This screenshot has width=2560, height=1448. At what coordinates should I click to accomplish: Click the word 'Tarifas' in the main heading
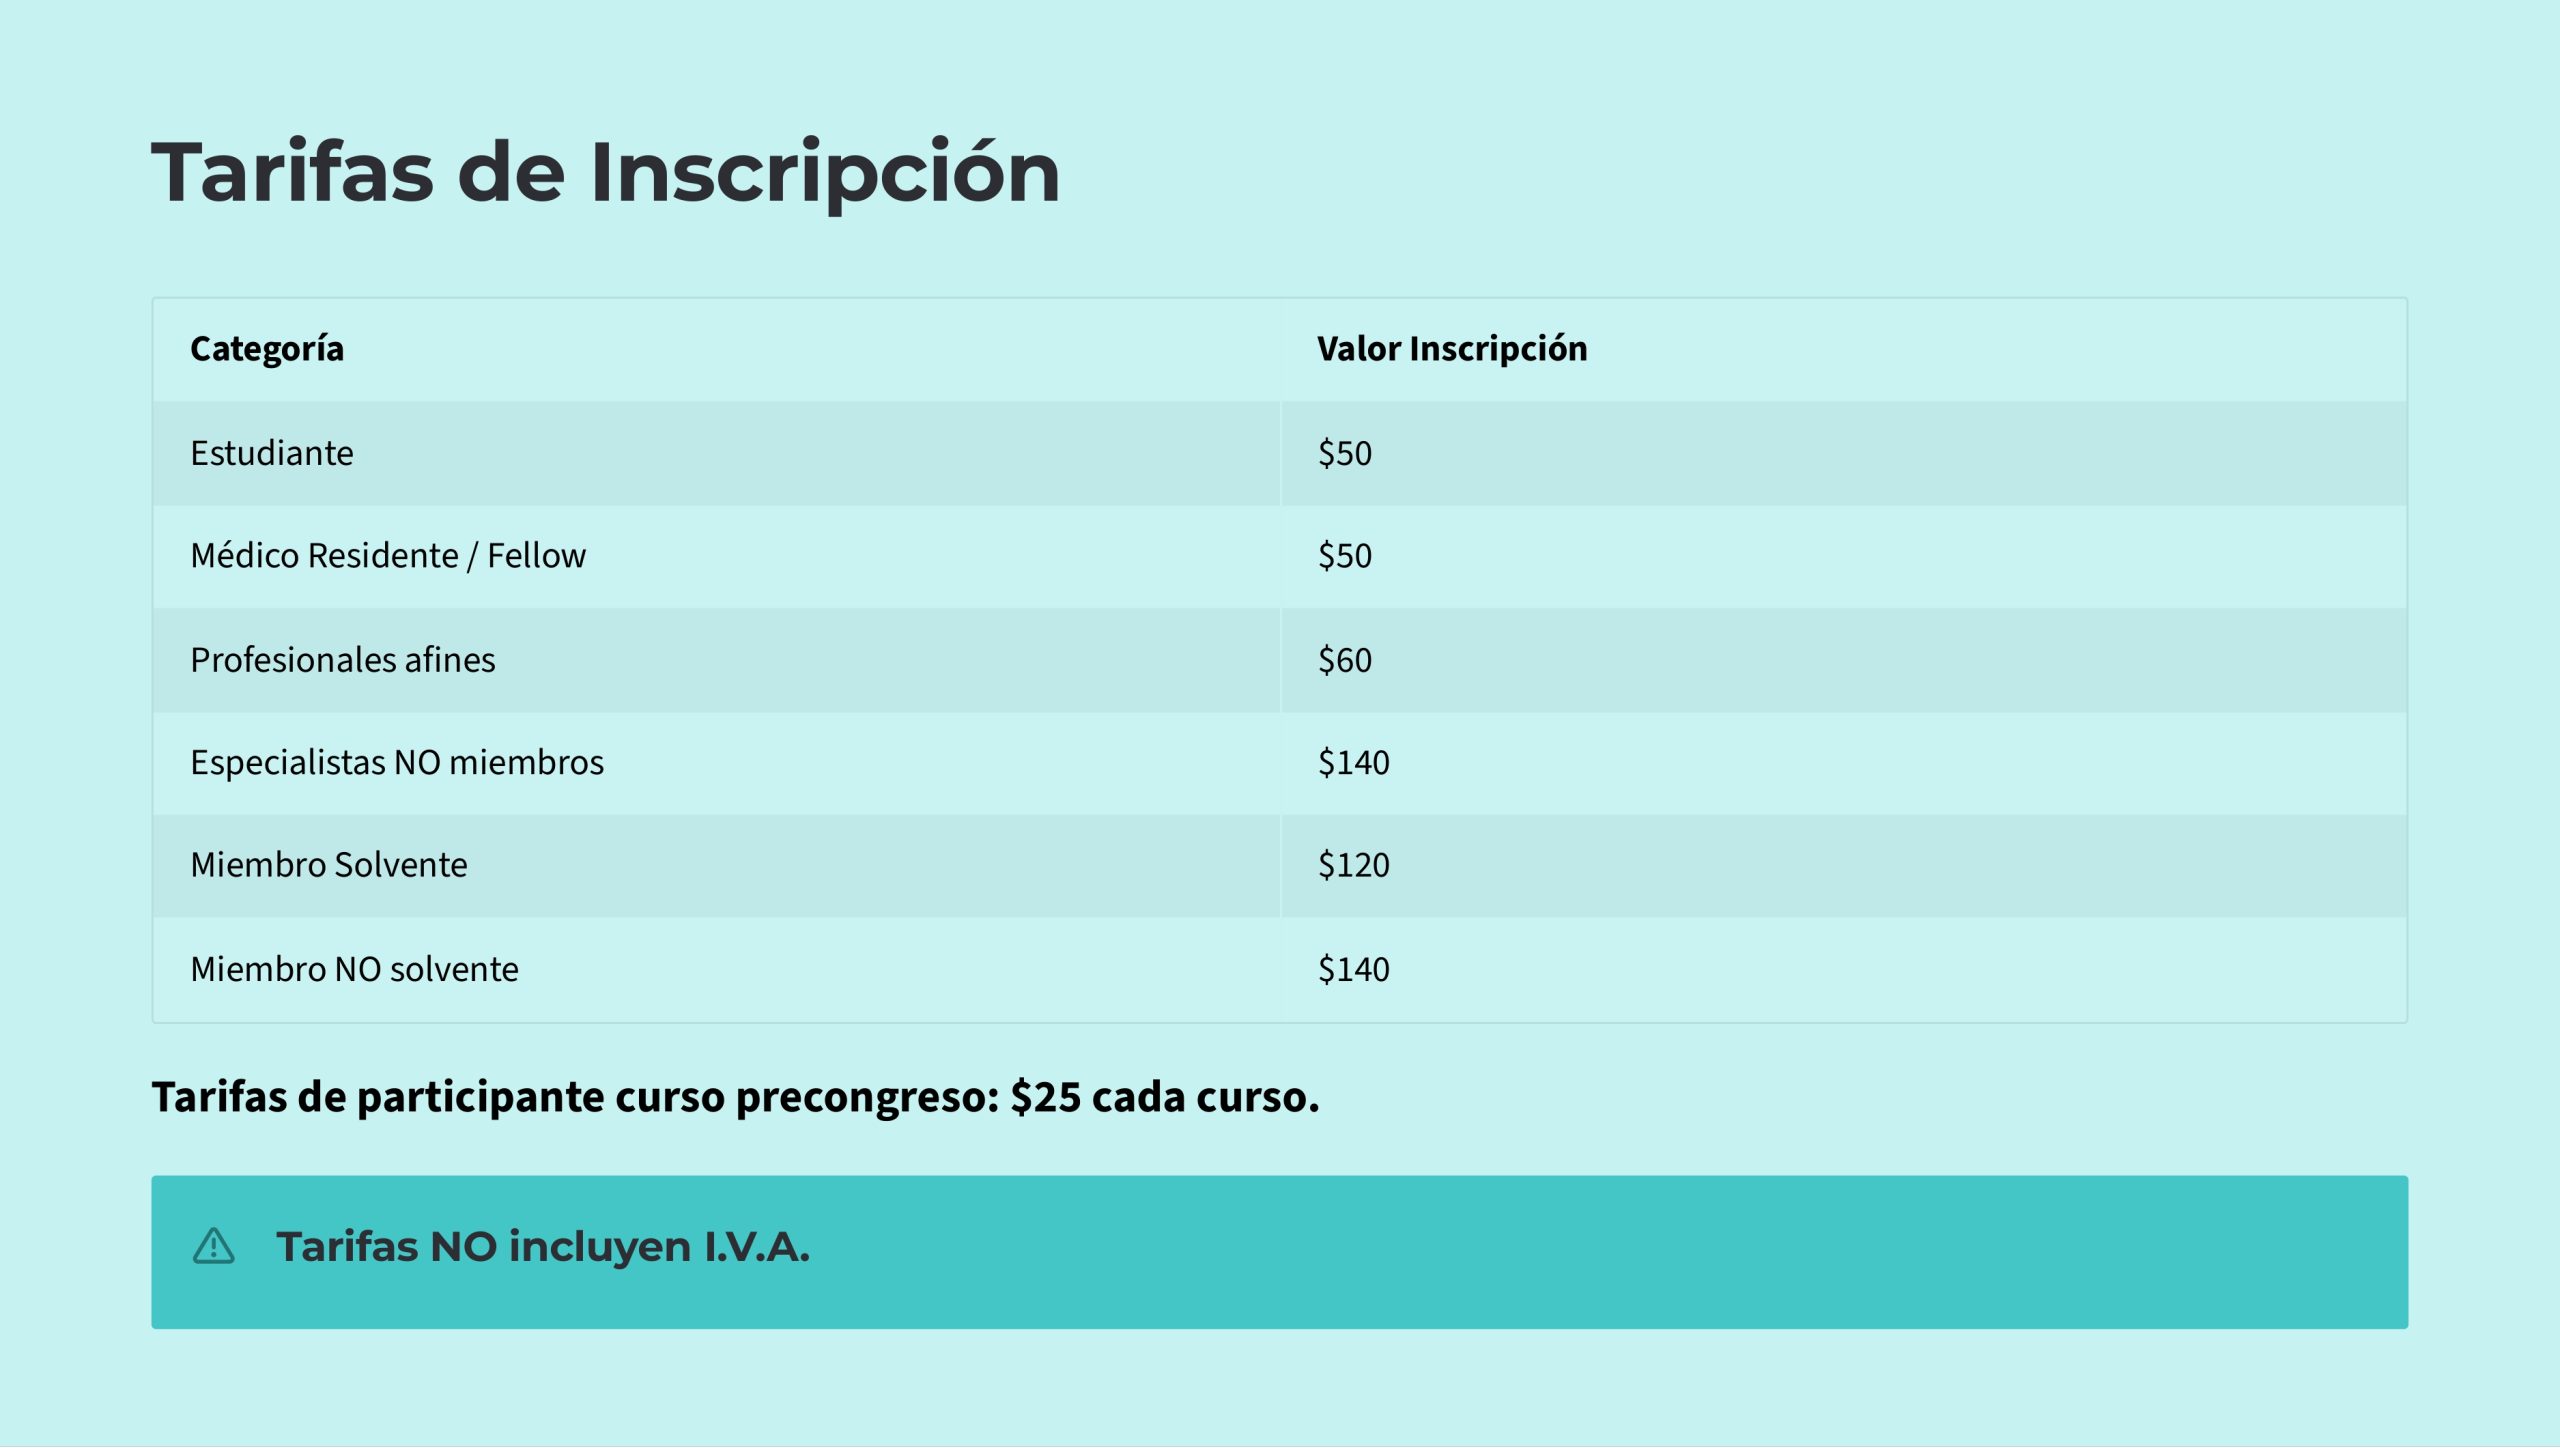[x=292, y=173]
